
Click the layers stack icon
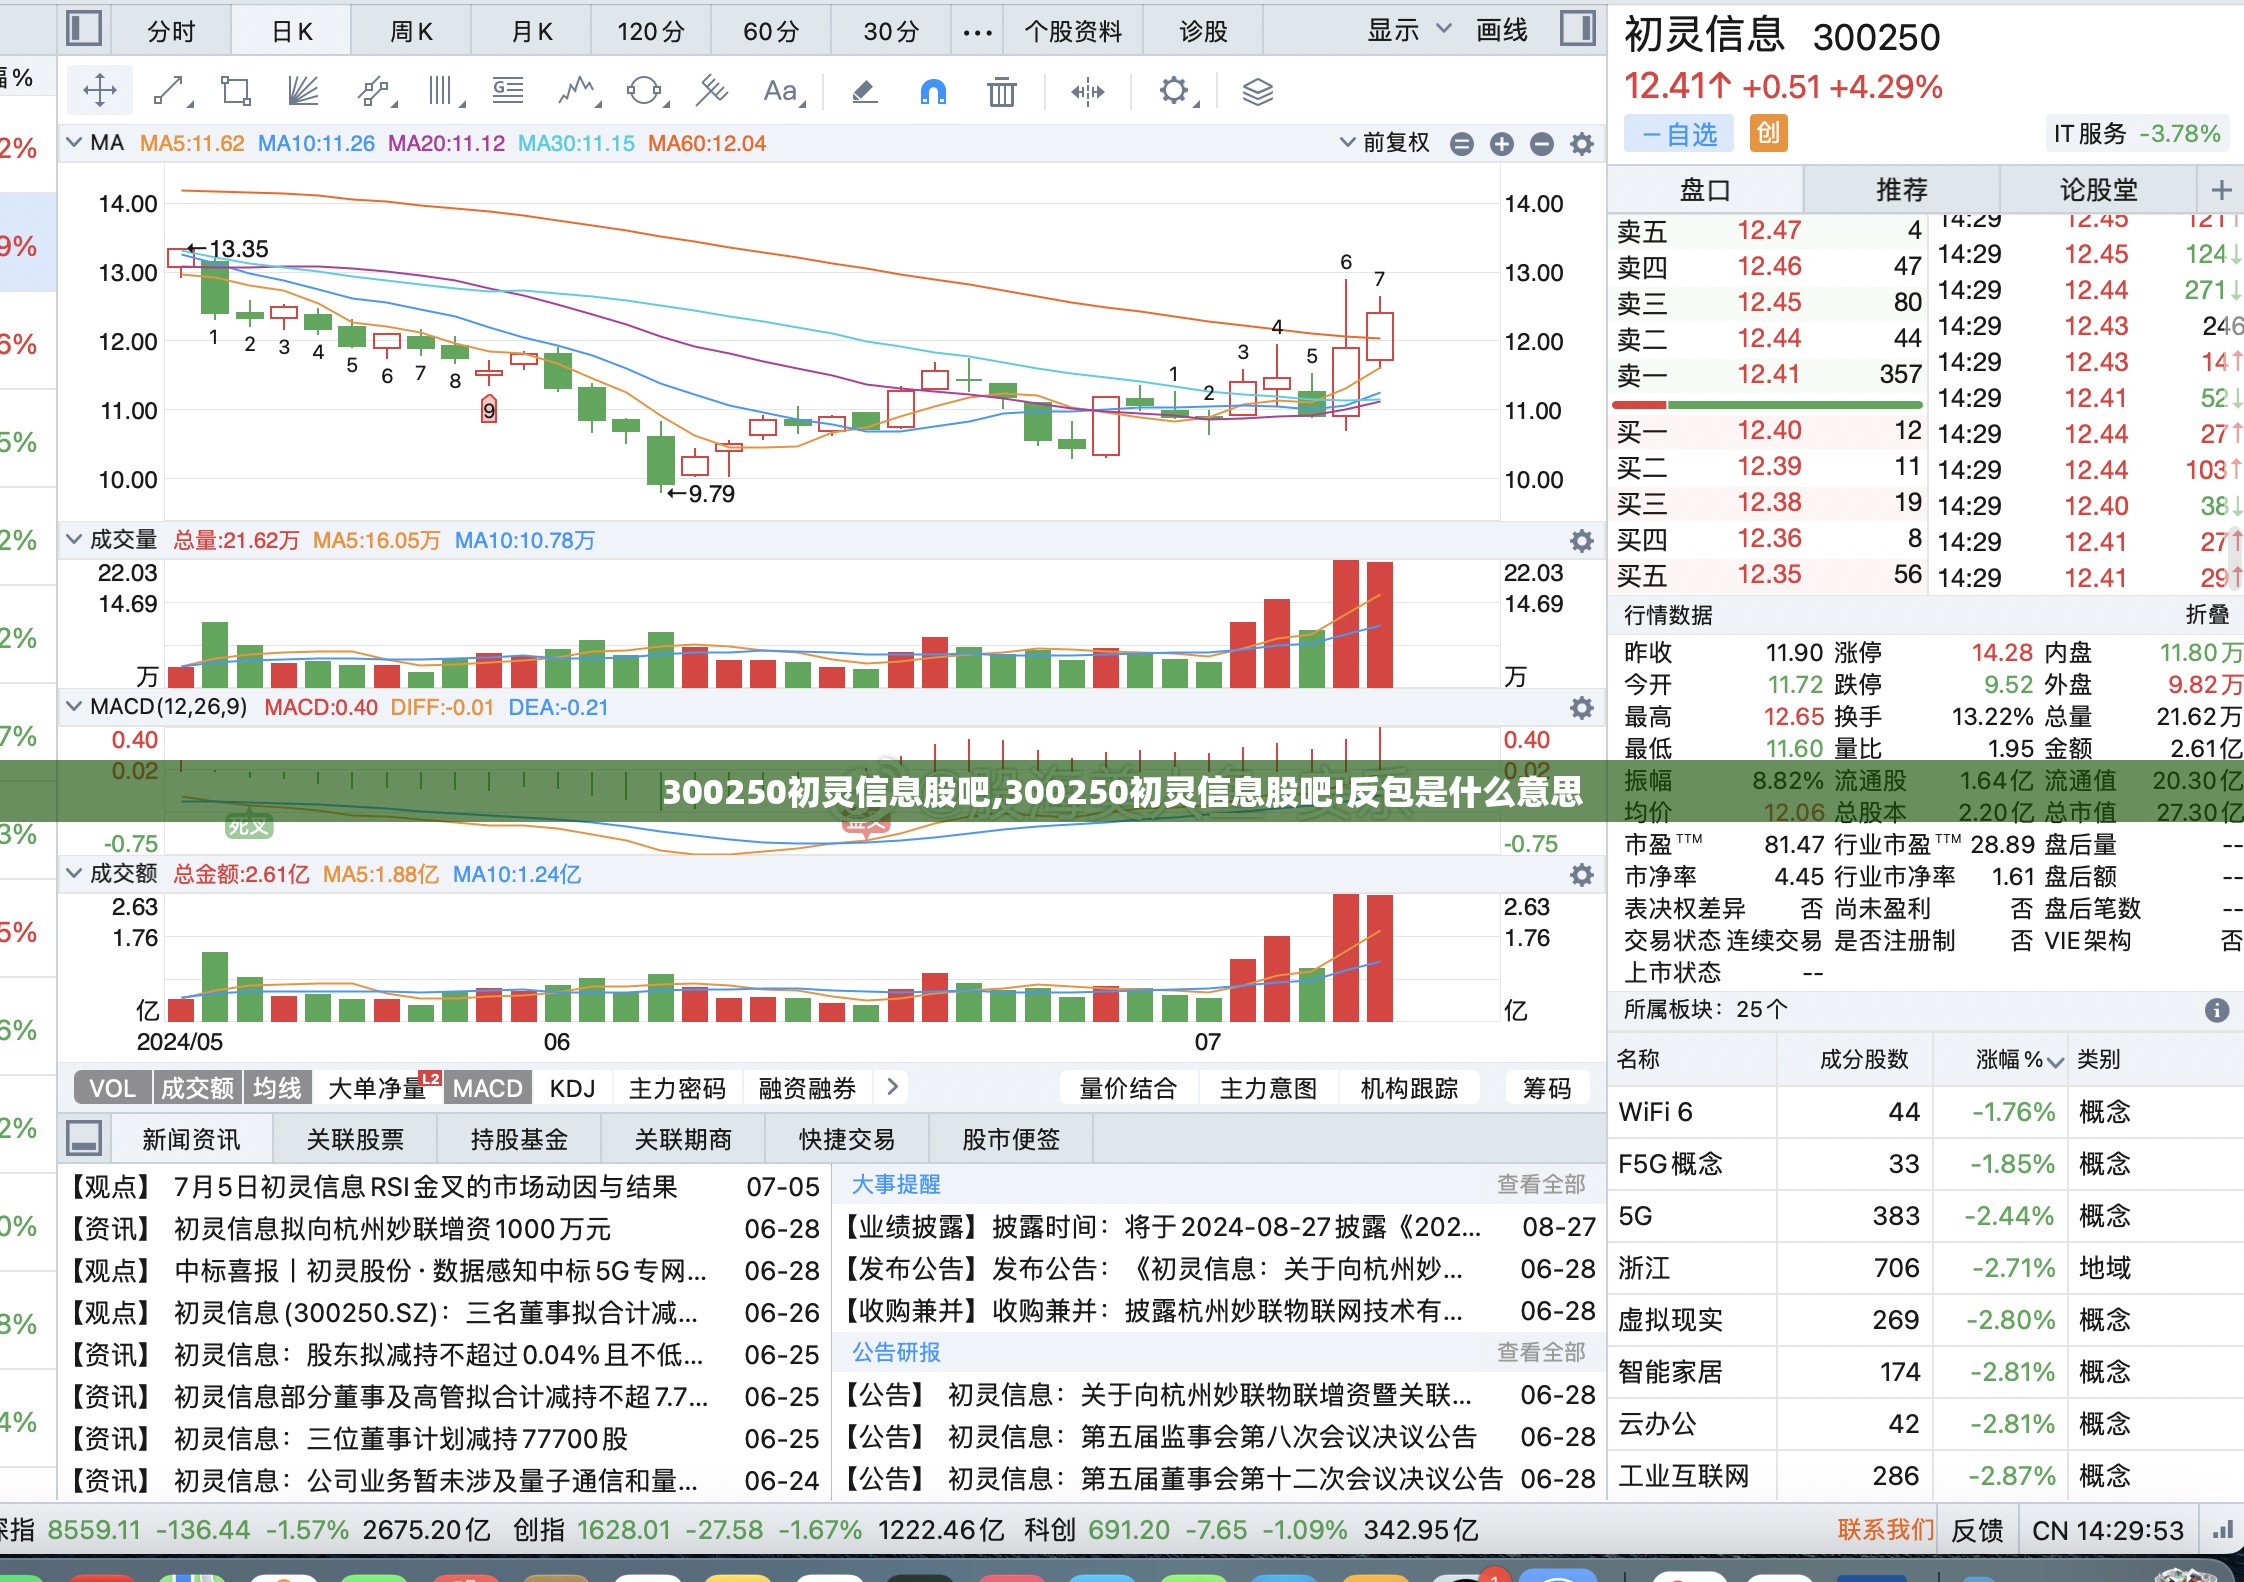coord(1257,92)
